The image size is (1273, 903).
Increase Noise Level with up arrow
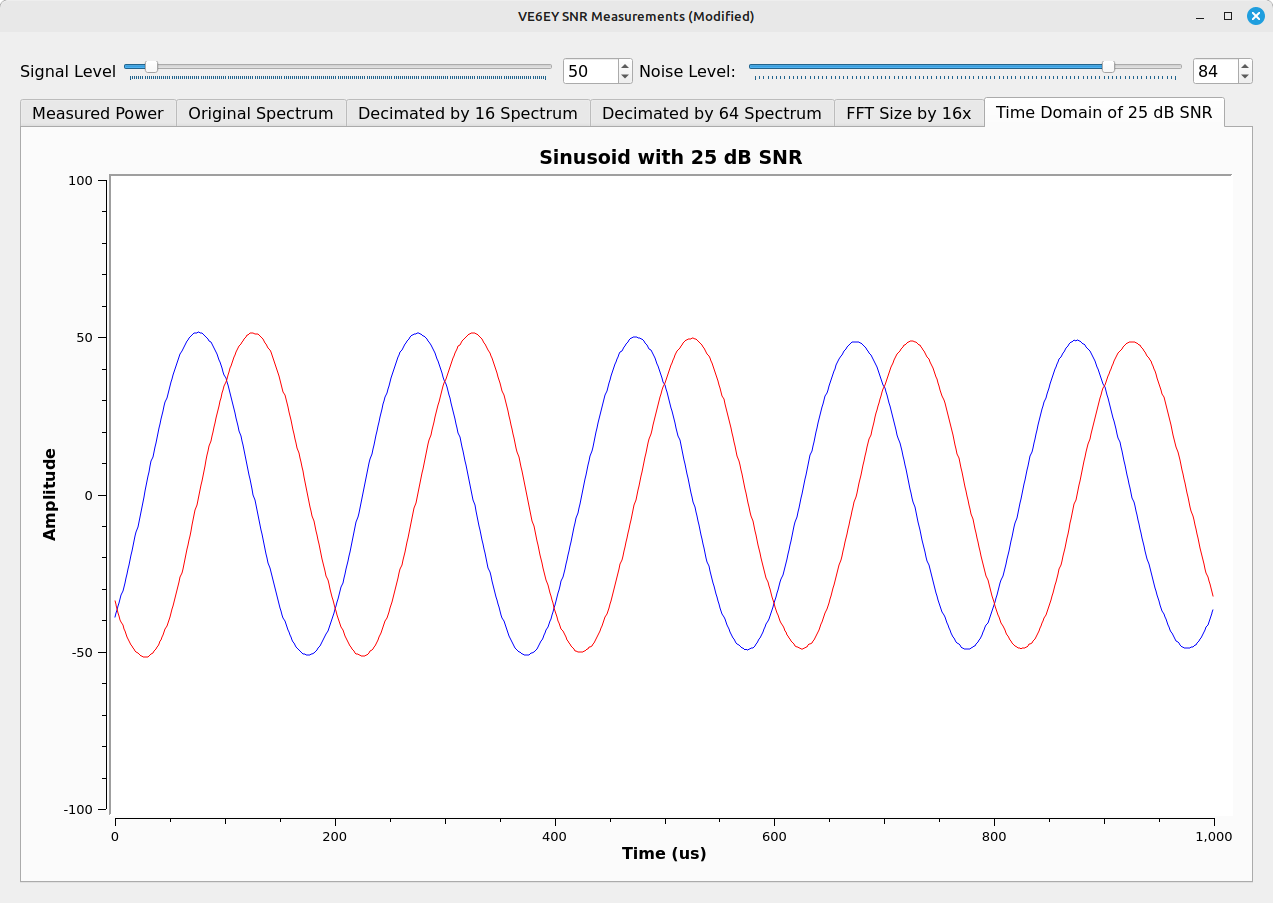point(1244,66)
